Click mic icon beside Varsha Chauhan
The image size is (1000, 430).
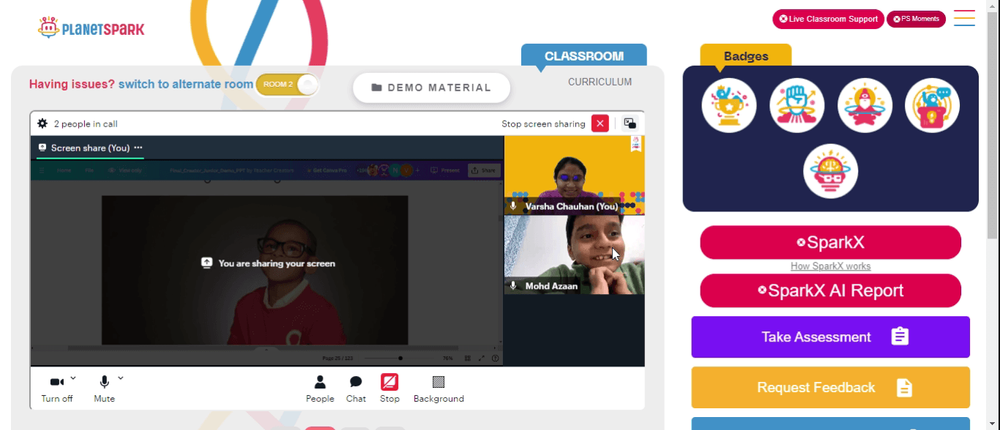coord(513,206)
